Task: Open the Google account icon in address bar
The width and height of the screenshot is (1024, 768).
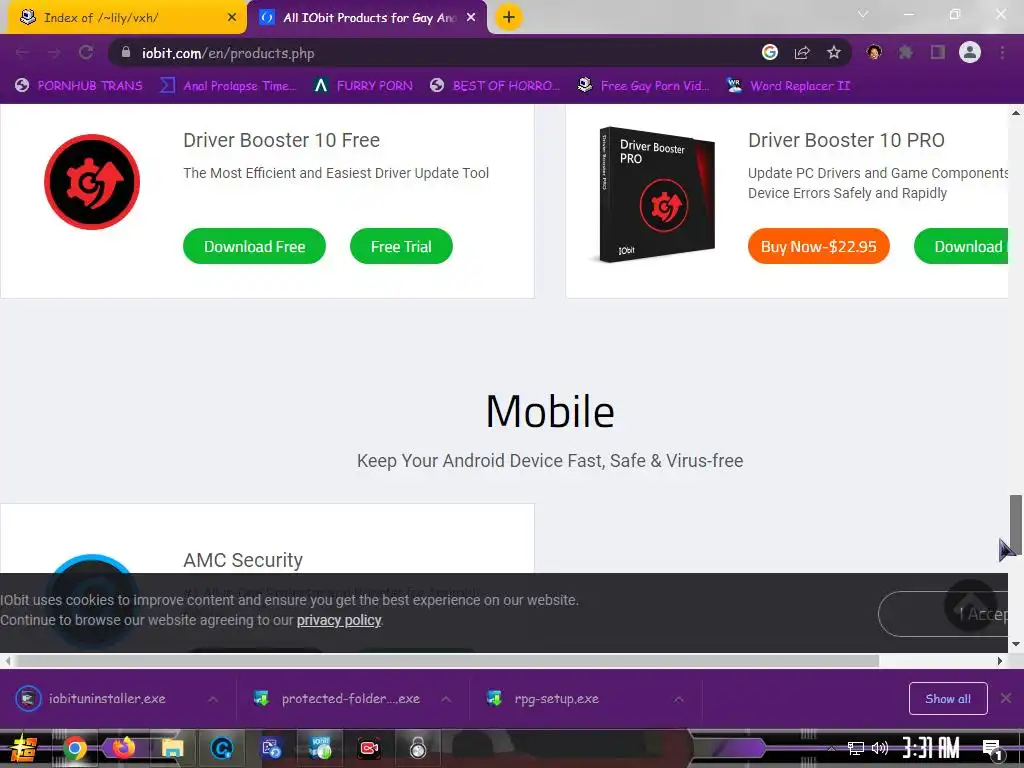Action: click(x=770, y=53)
